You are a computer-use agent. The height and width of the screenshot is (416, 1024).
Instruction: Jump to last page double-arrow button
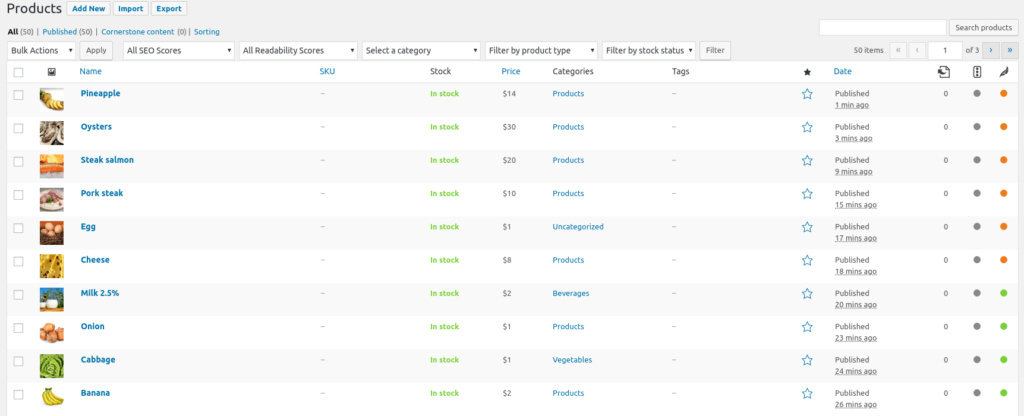tap(1011, 50)
